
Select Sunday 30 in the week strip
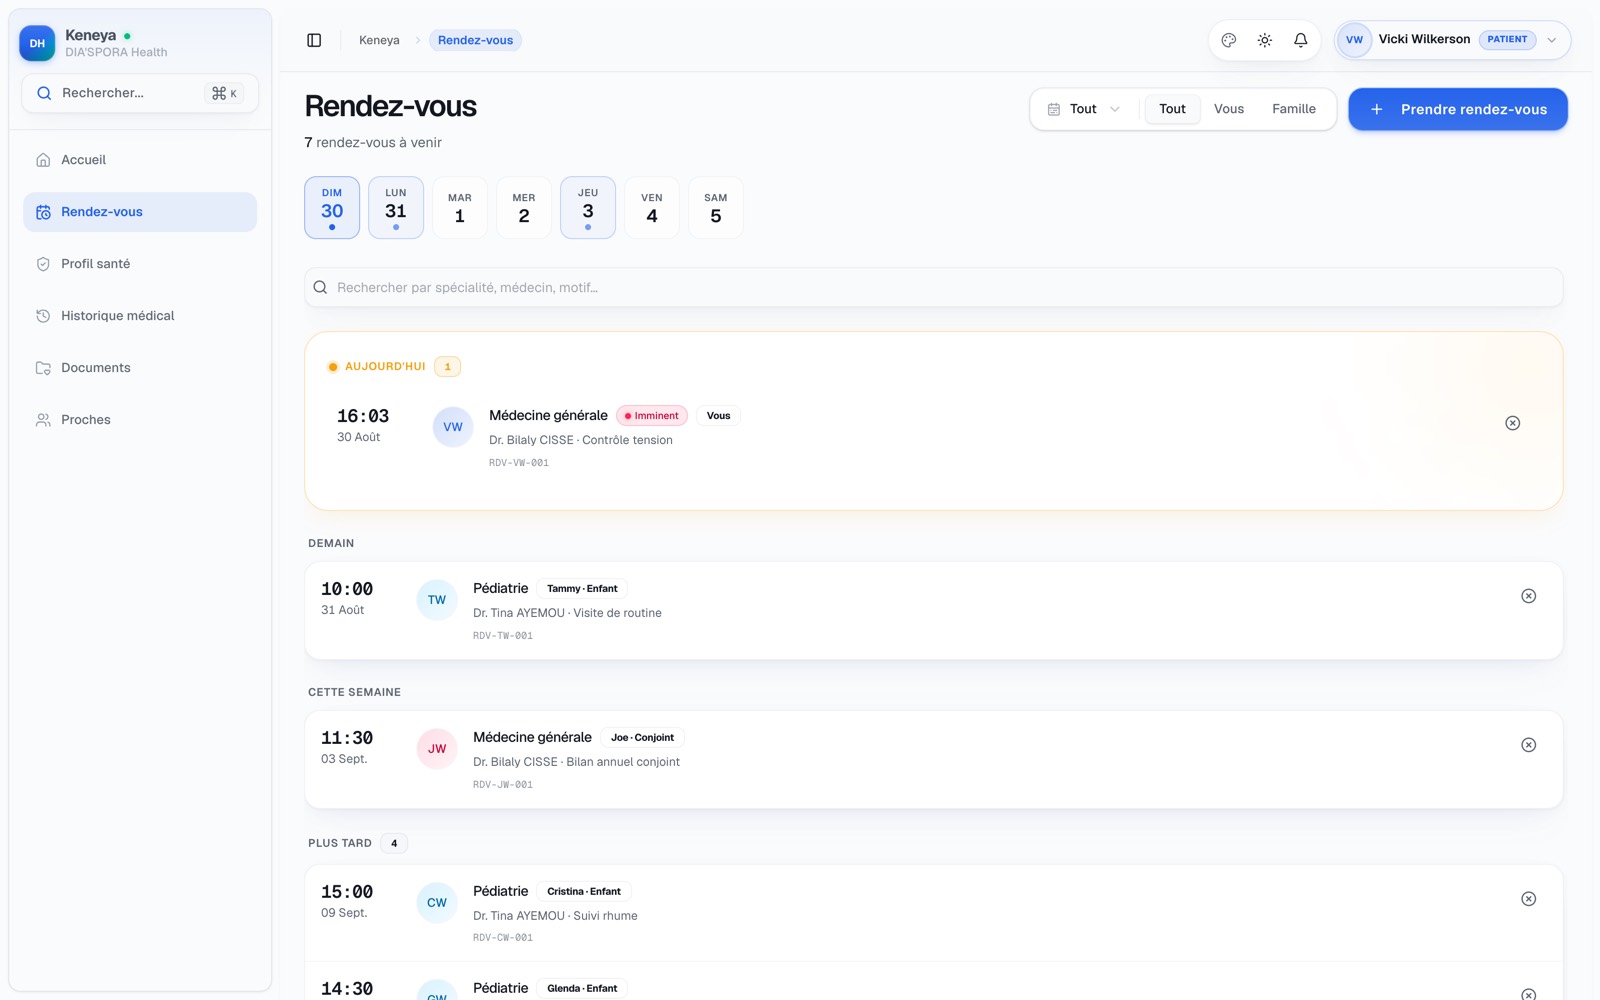(x=332, y=208)
